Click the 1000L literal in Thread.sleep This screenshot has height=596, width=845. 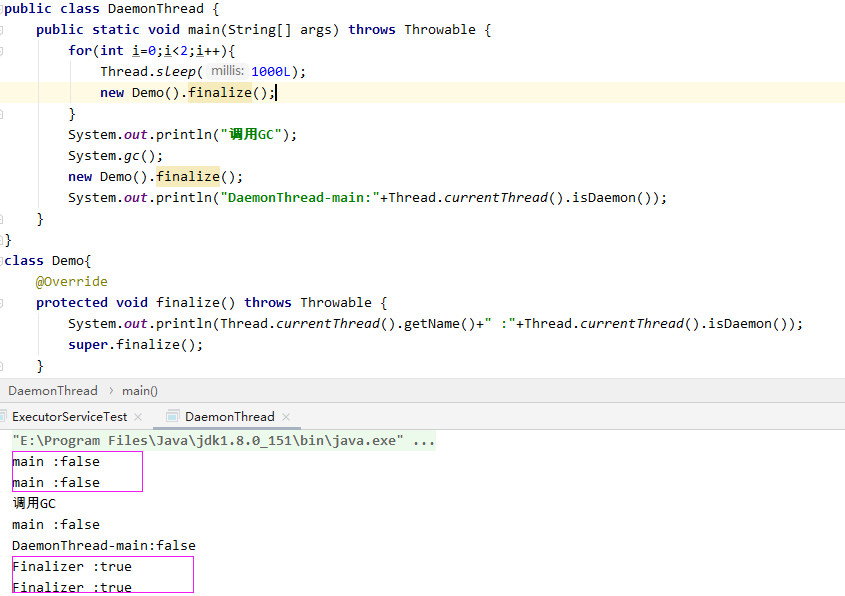[x=271, y=72]
